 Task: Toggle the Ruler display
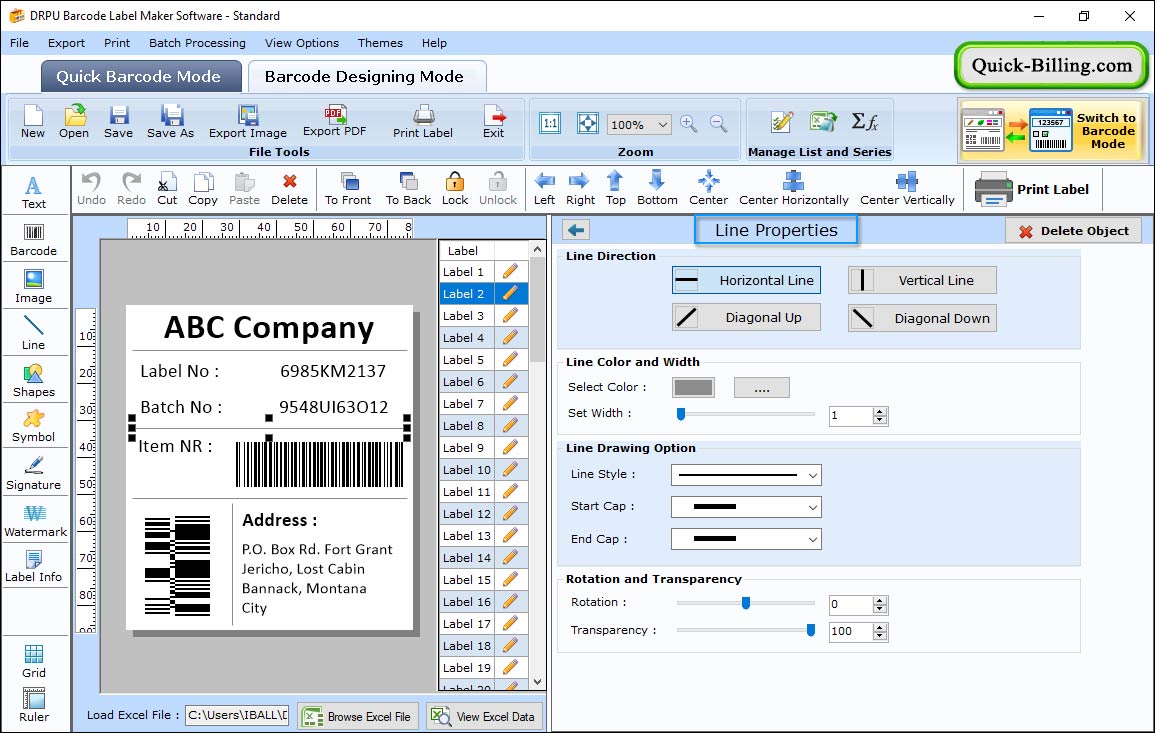34,705
